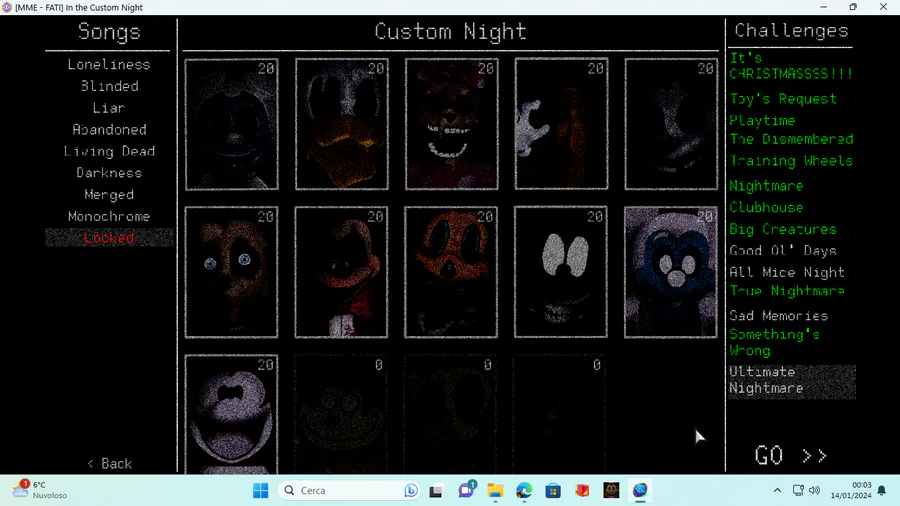This screenshot has height=506, width=900.
Task: Select It's CHRISTMASSSS!!! challenge
Action: [791, 66]
